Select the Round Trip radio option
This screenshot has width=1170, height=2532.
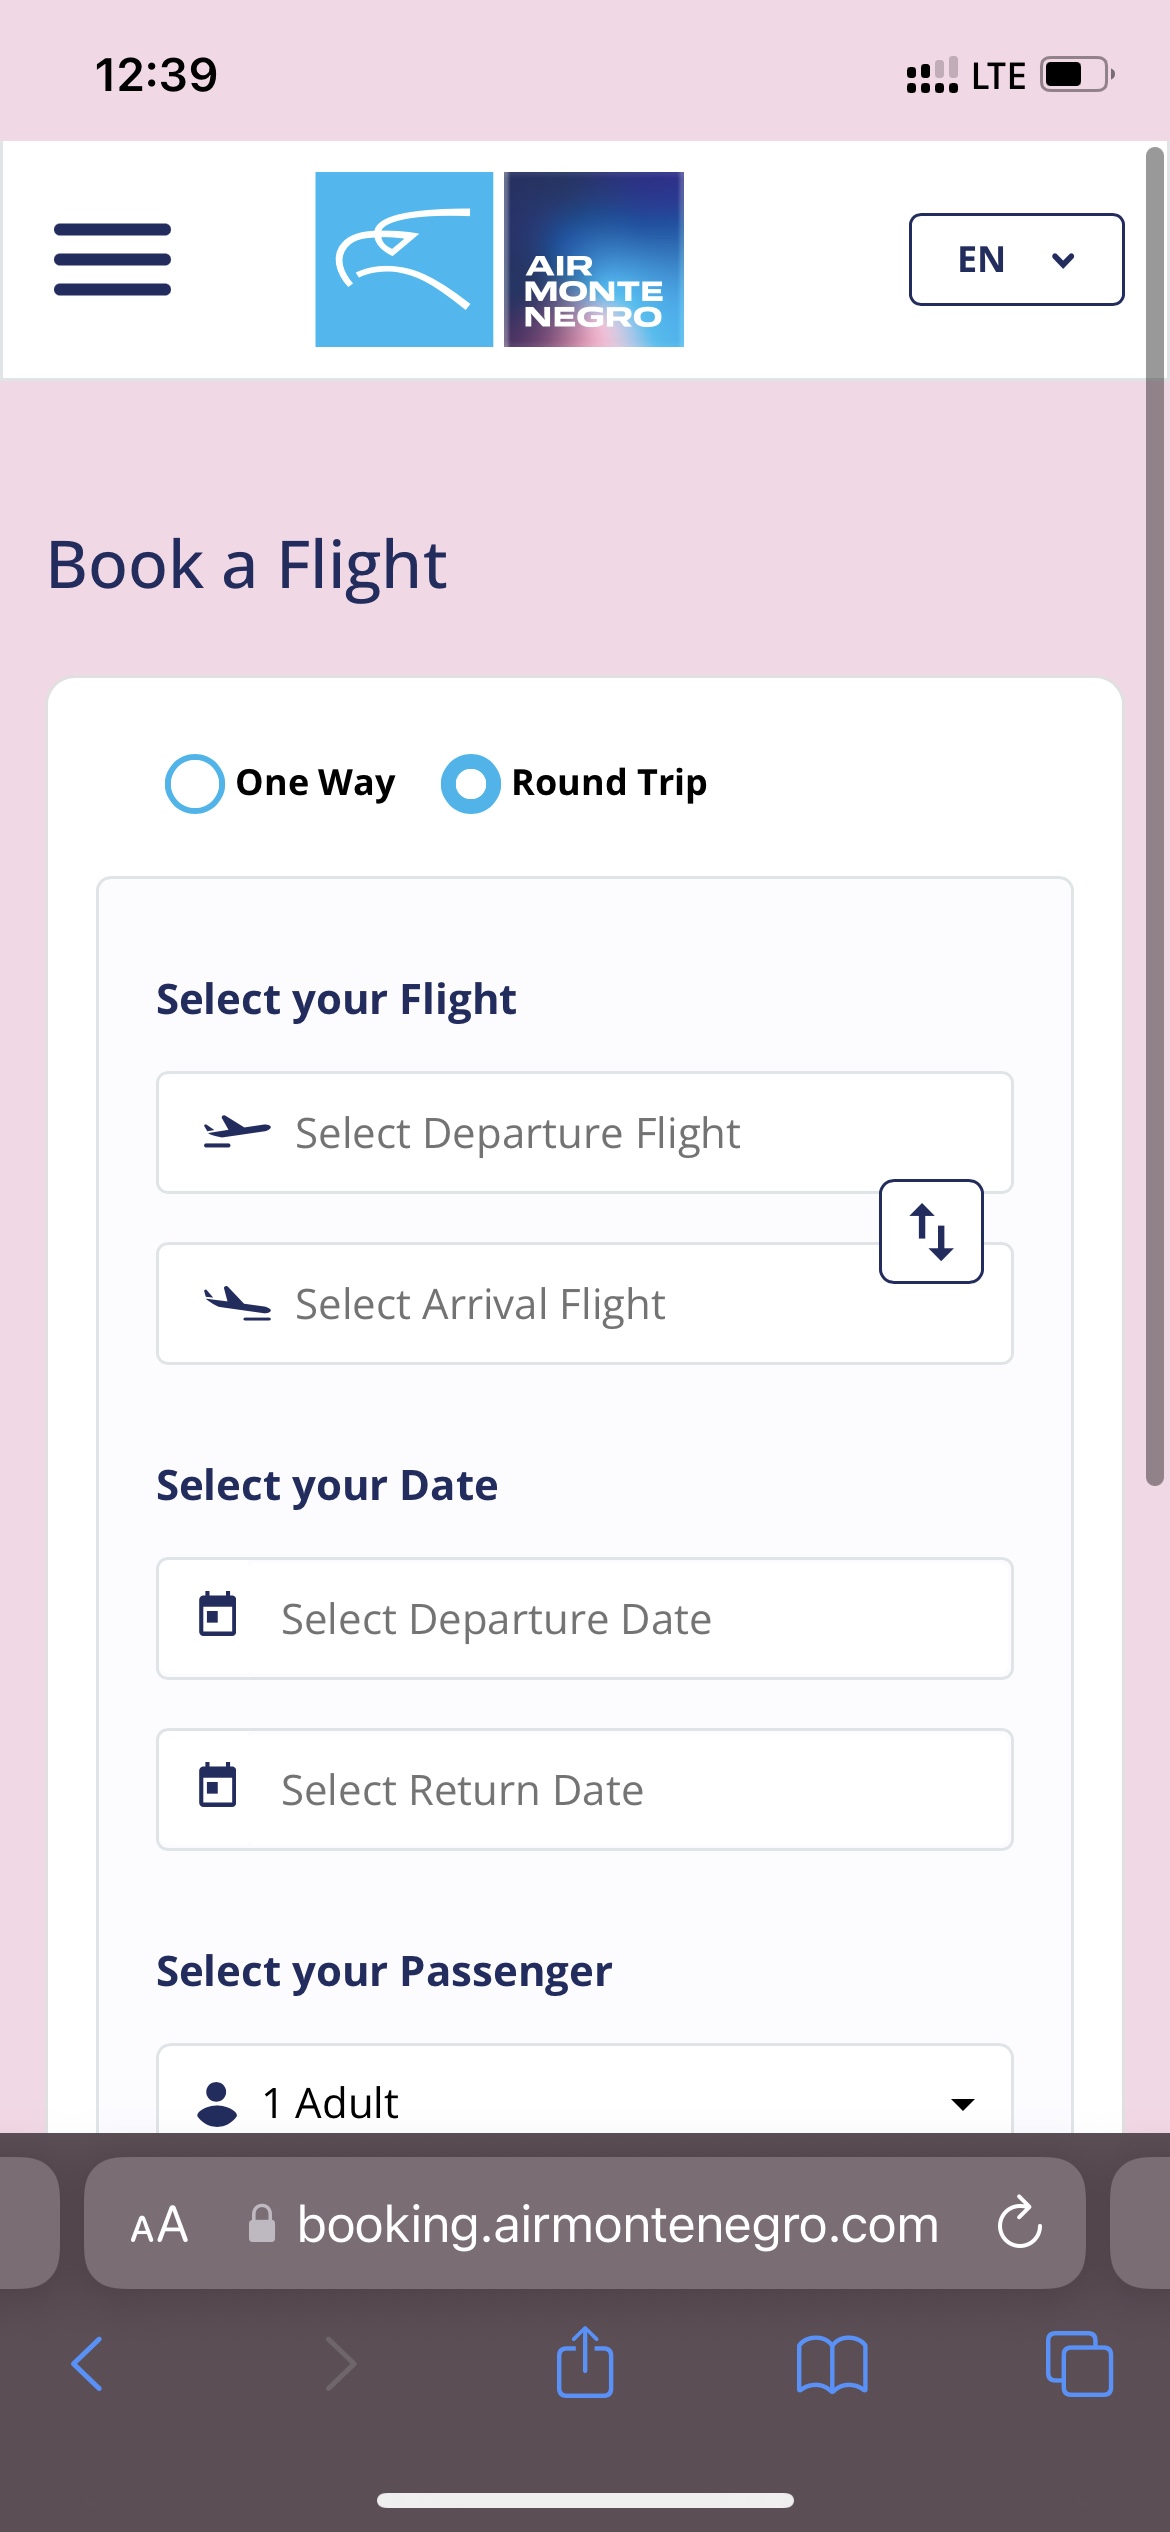pyautogui.click(x=471, y=783)
